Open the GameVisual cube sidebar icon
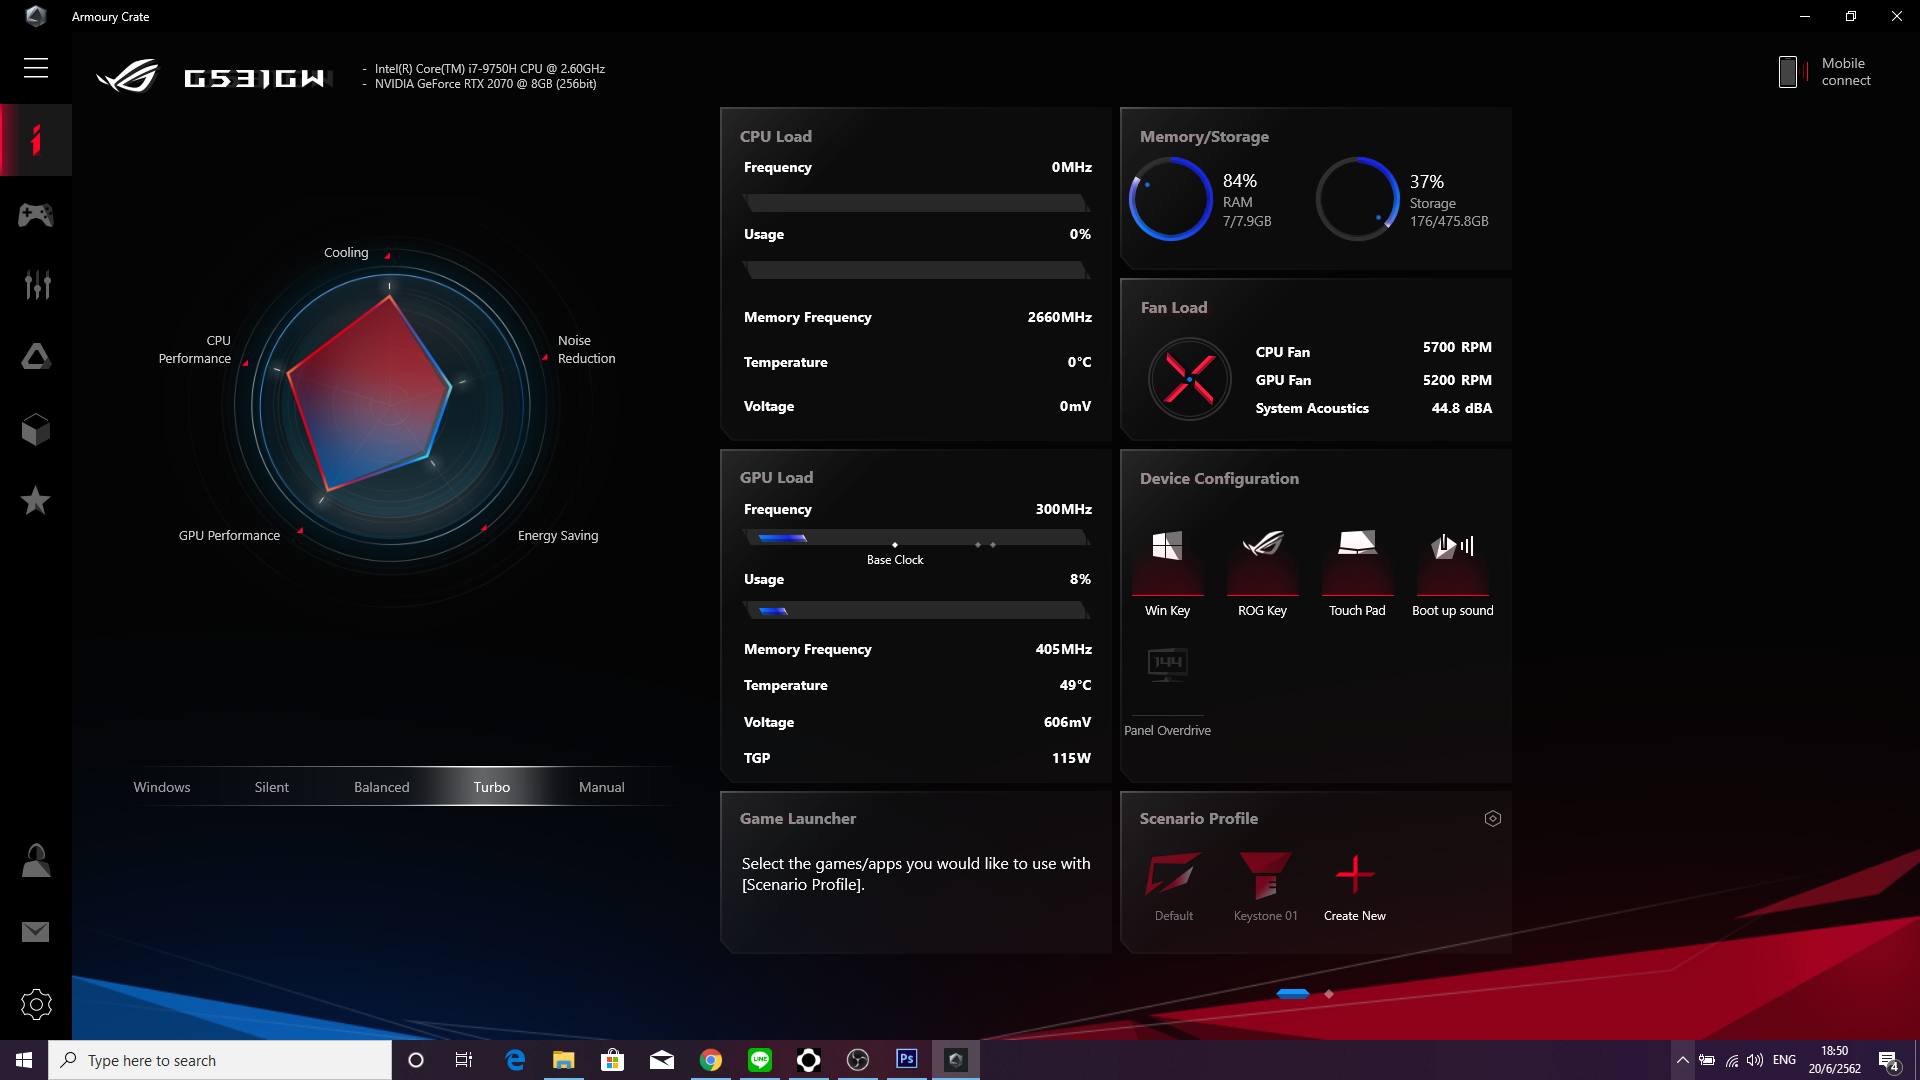This screenshot has height=1080, width=1920. point(36,430)
